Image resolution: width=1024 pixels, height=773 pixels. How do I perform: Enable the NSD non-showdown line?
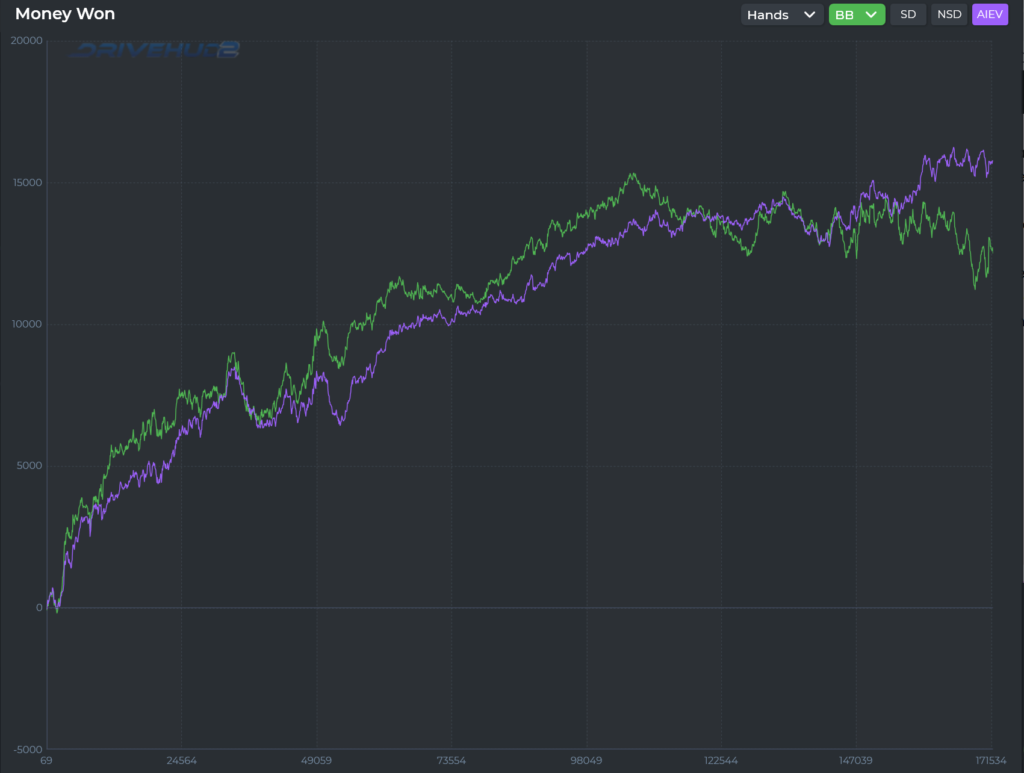pos(948,15)
